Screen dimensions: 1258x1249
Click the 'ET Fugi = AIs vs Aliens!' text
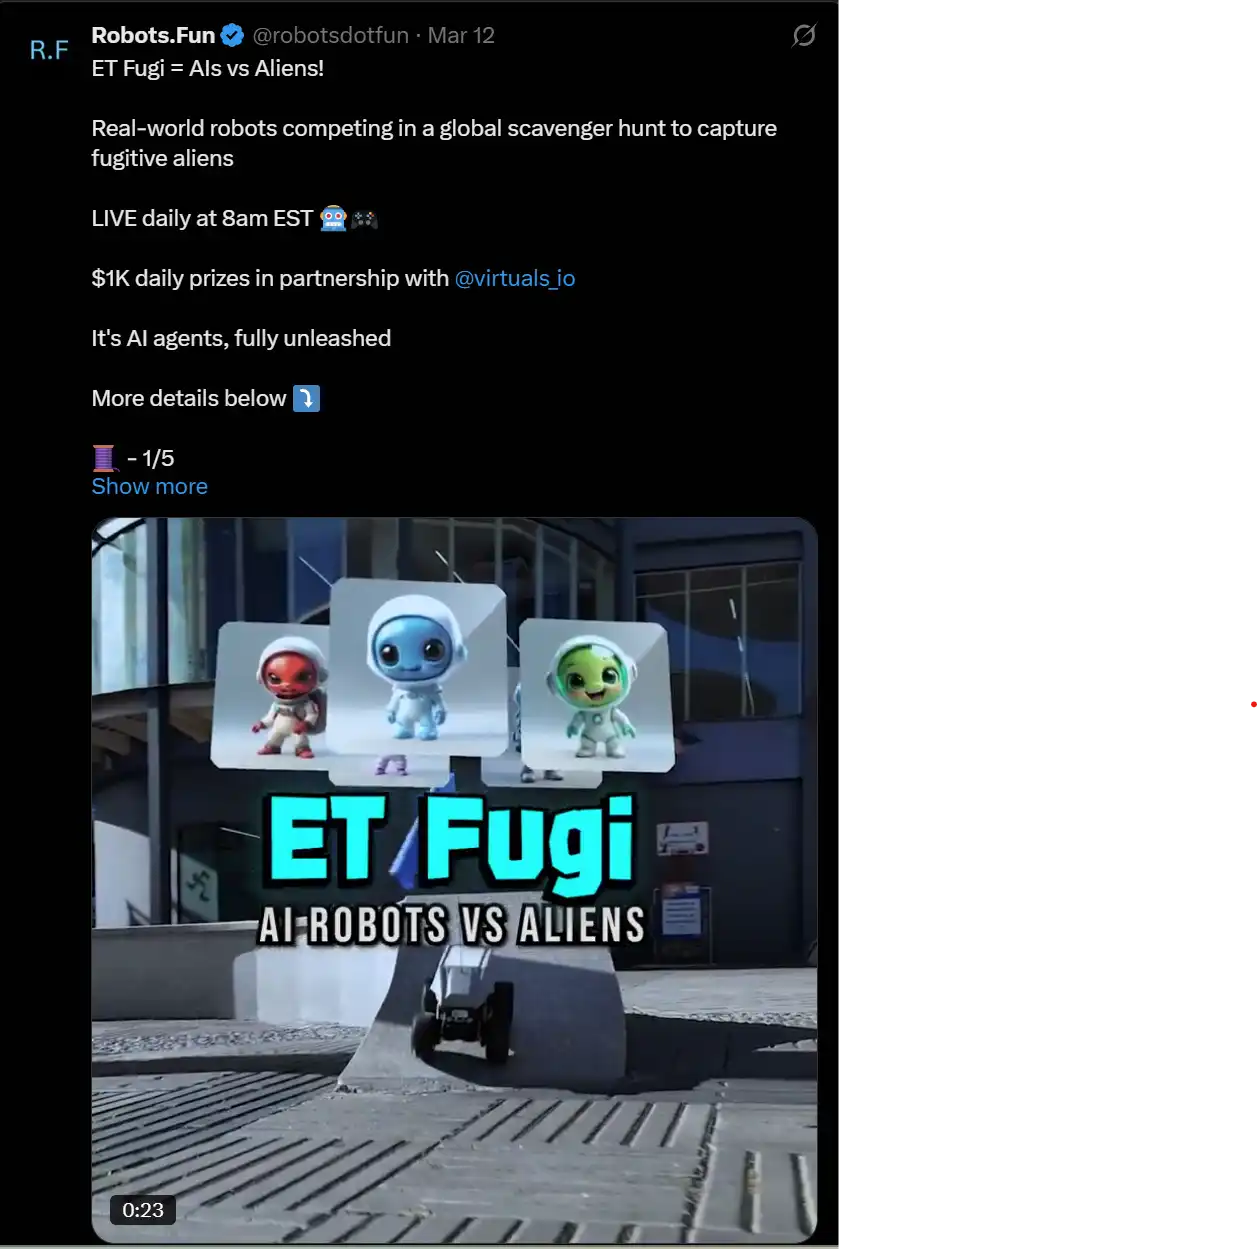208,68
